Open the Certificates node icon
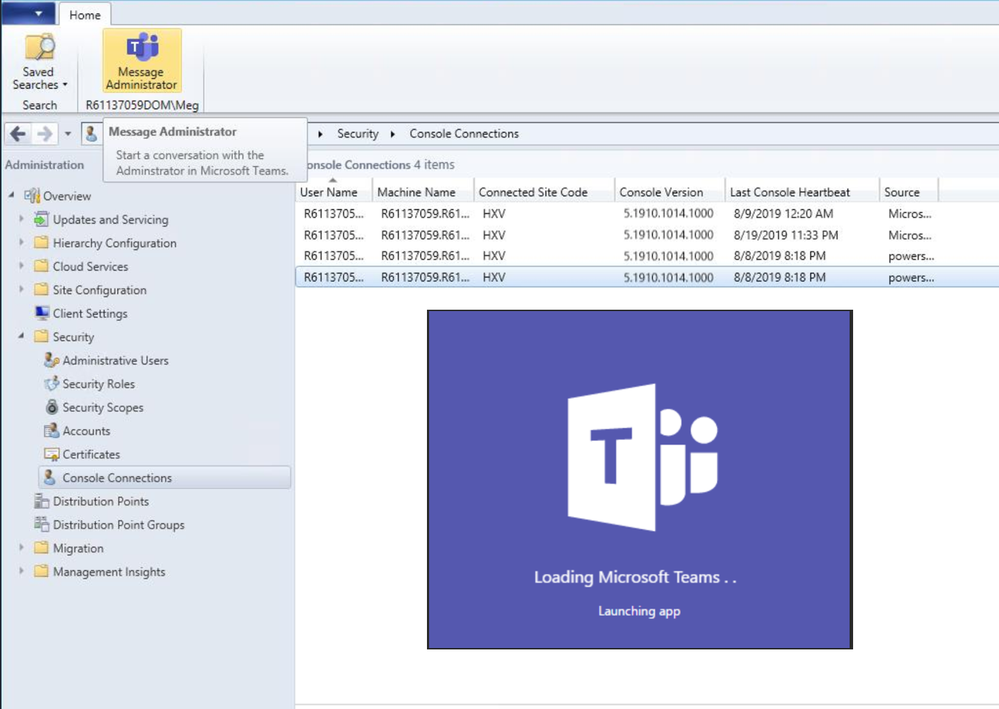 52,454
